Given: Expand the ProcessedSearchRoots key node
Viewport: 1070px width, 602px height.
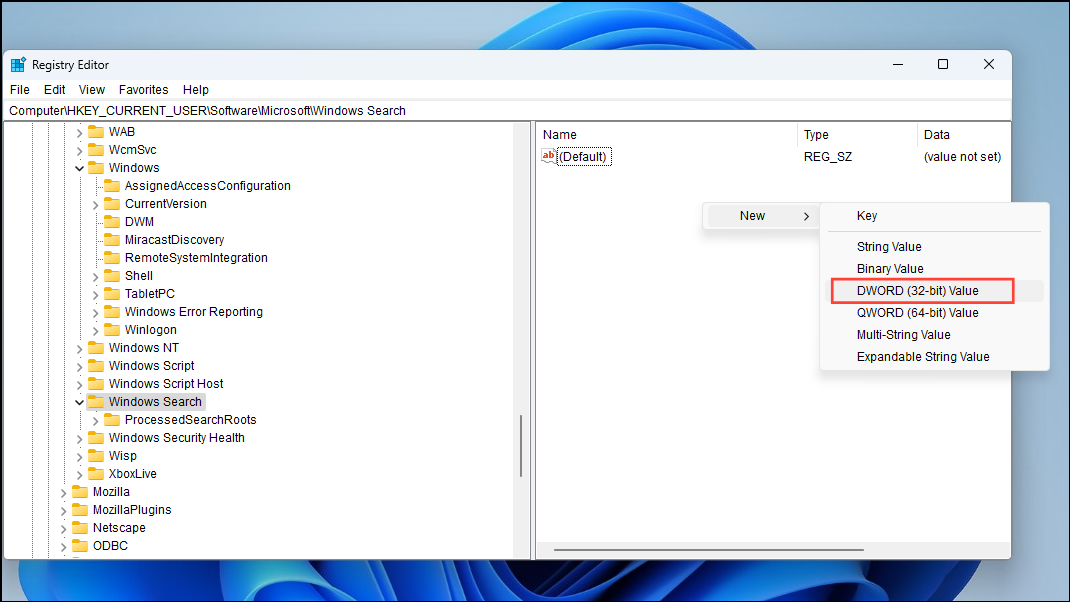Looking at the screenshot, I should click(96, 420).
